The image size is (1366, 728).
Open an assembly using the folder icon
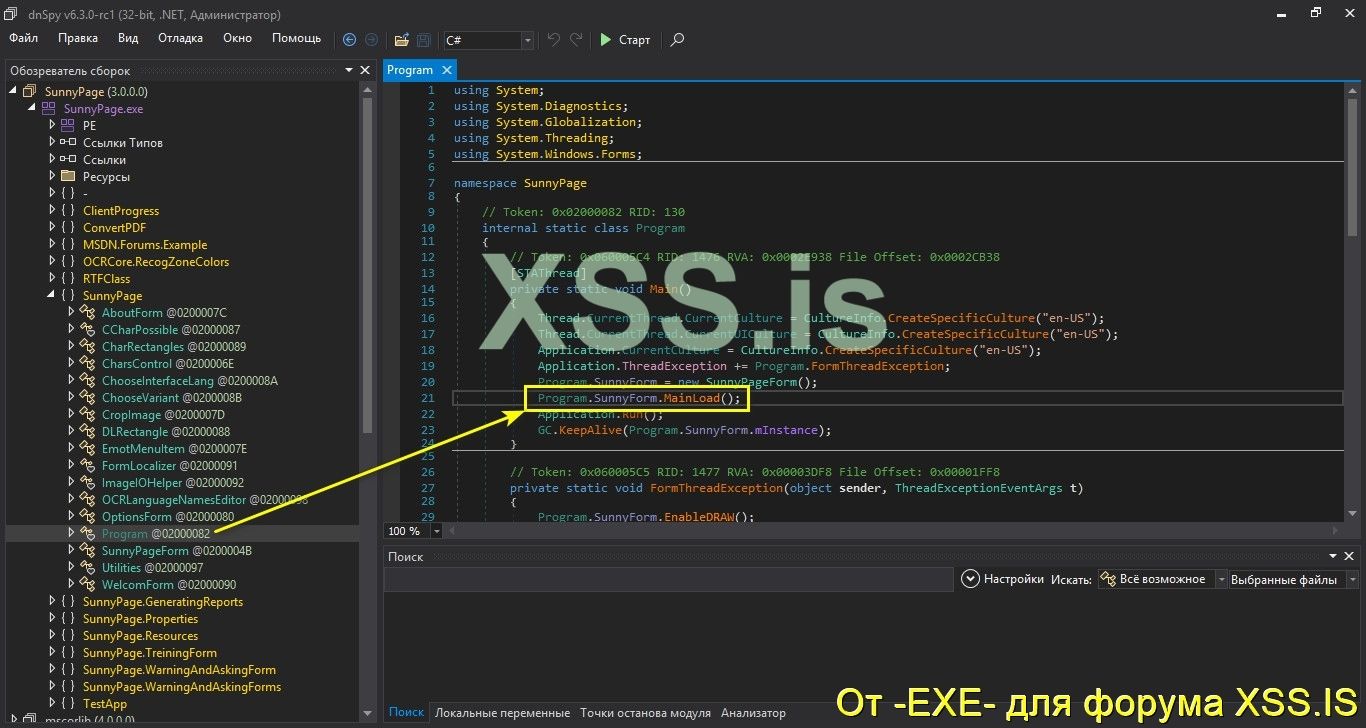click(400, 40)
